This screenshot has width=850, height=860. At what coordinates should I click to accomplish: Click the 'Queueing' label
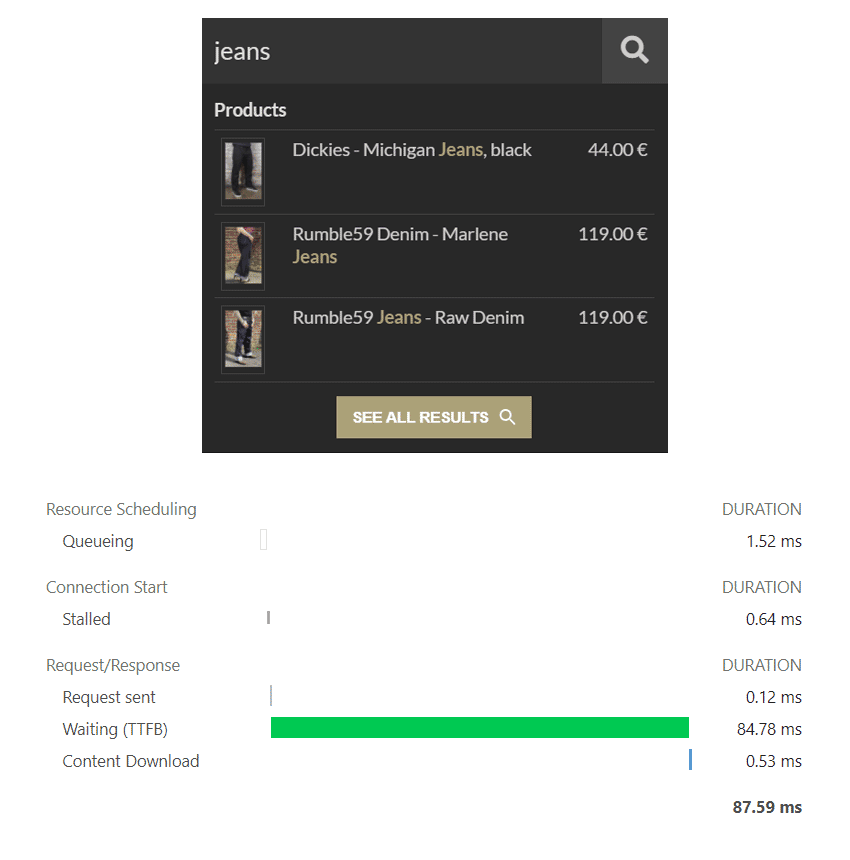98,541
